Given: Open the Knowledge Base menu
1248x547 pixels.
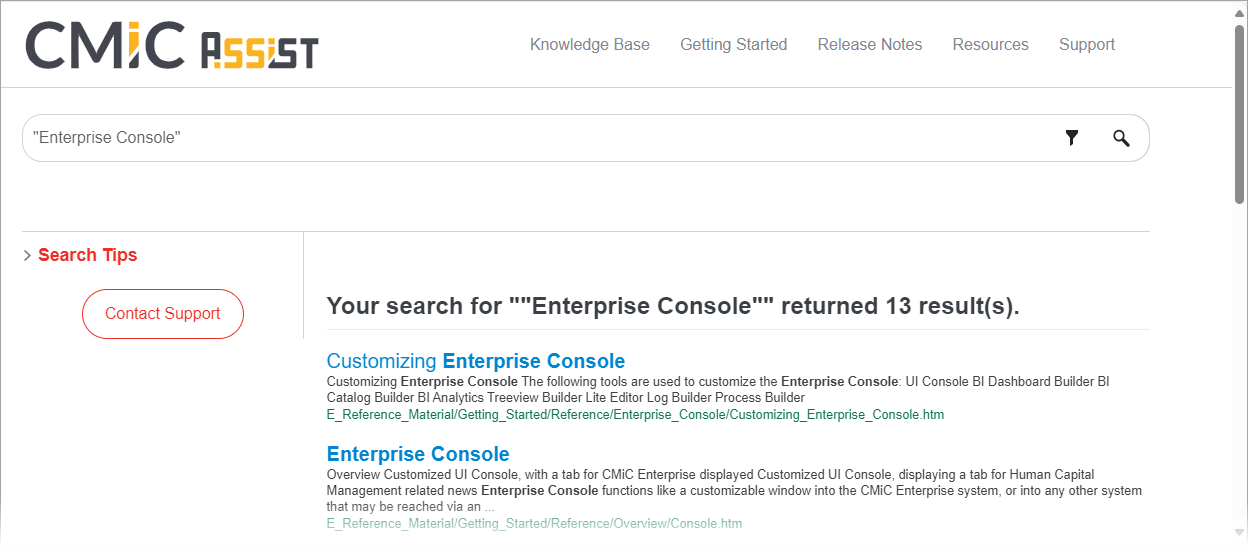Looking at the screenshot, I should [x=589, y=45].
